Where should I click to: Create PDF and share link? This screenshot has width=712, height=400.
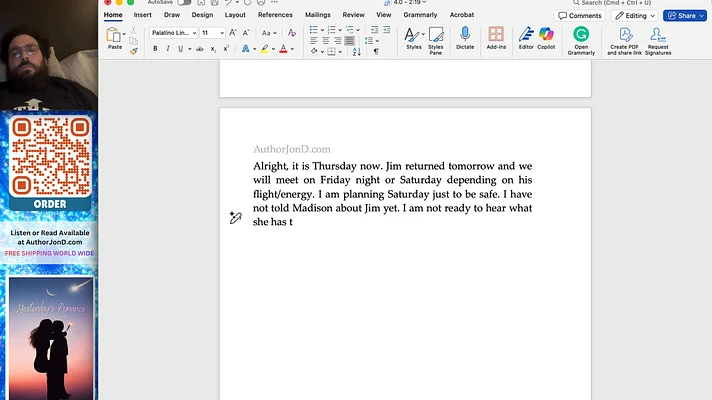[x=624, y=40]
